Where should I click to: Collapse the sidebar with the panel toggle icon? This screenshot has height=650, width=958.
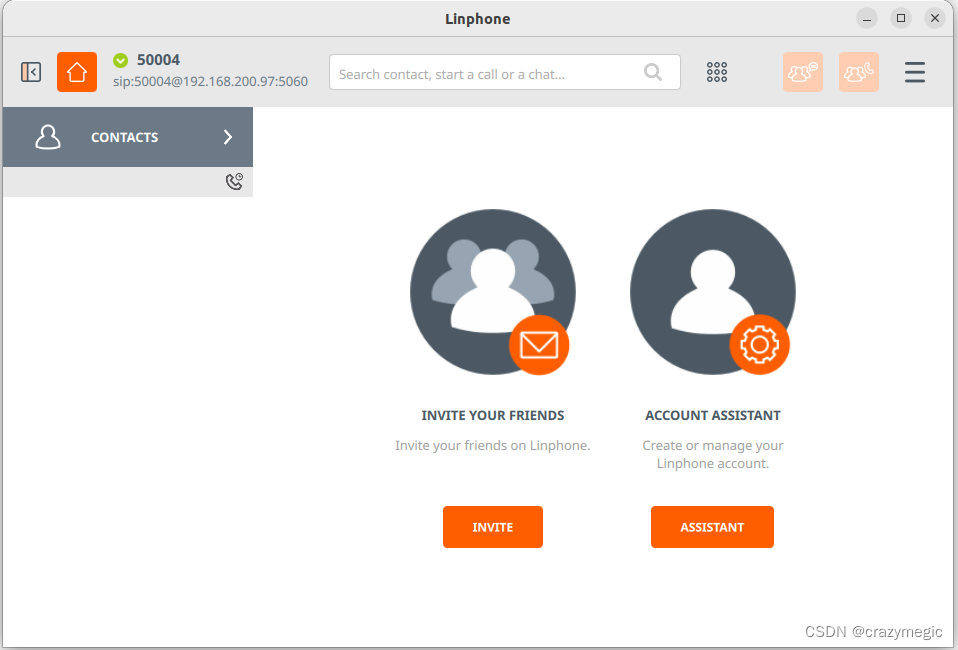31,72
